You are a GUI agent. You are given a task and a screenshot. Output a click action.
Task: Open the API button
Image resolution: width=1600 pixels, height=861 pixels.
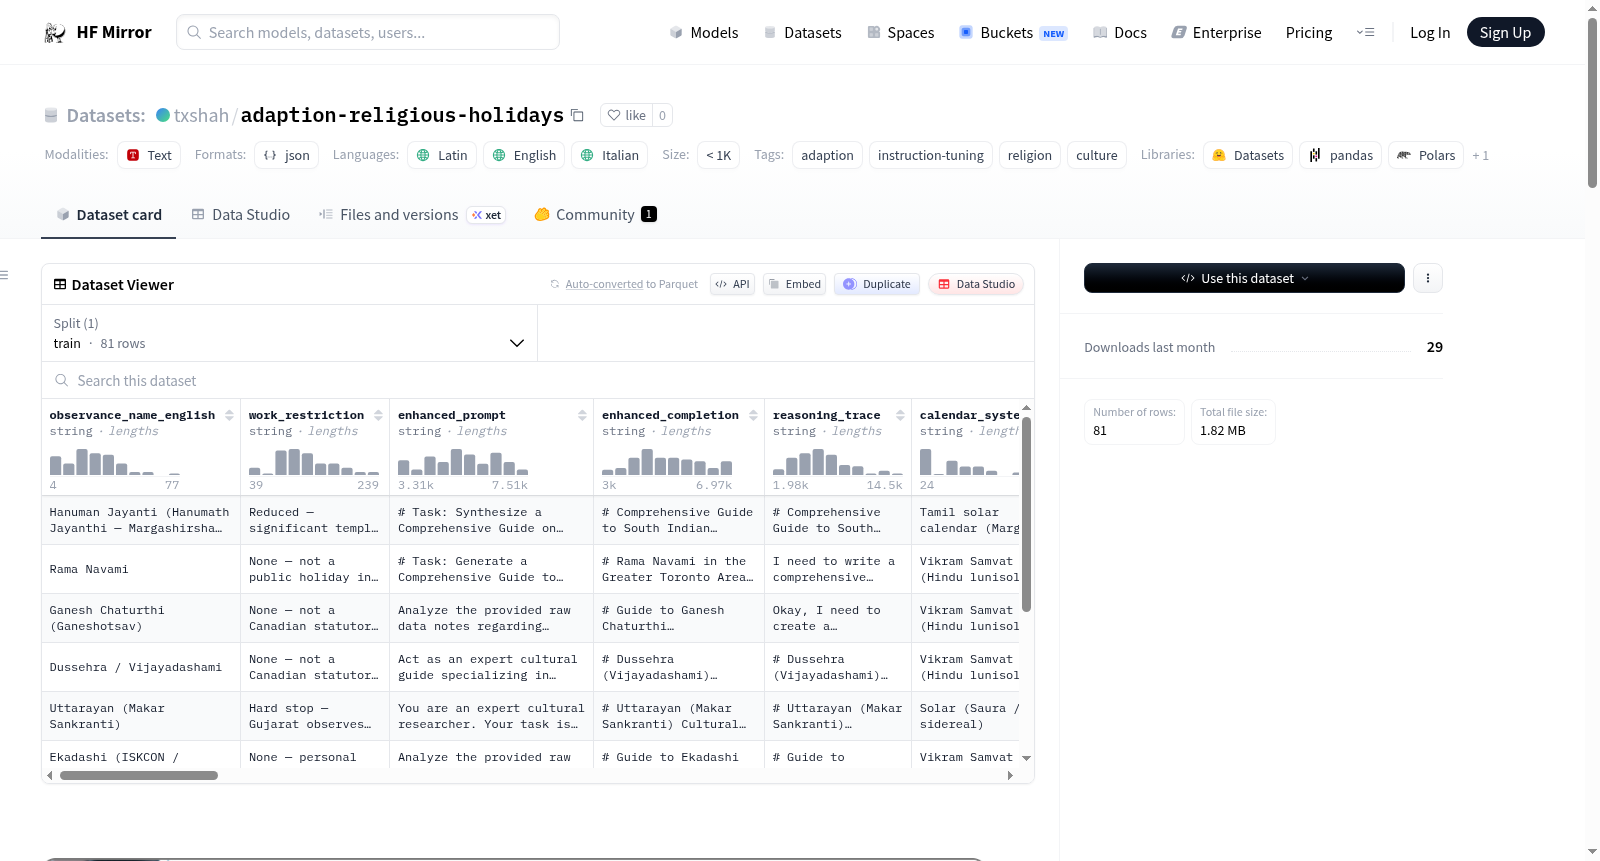732,284
